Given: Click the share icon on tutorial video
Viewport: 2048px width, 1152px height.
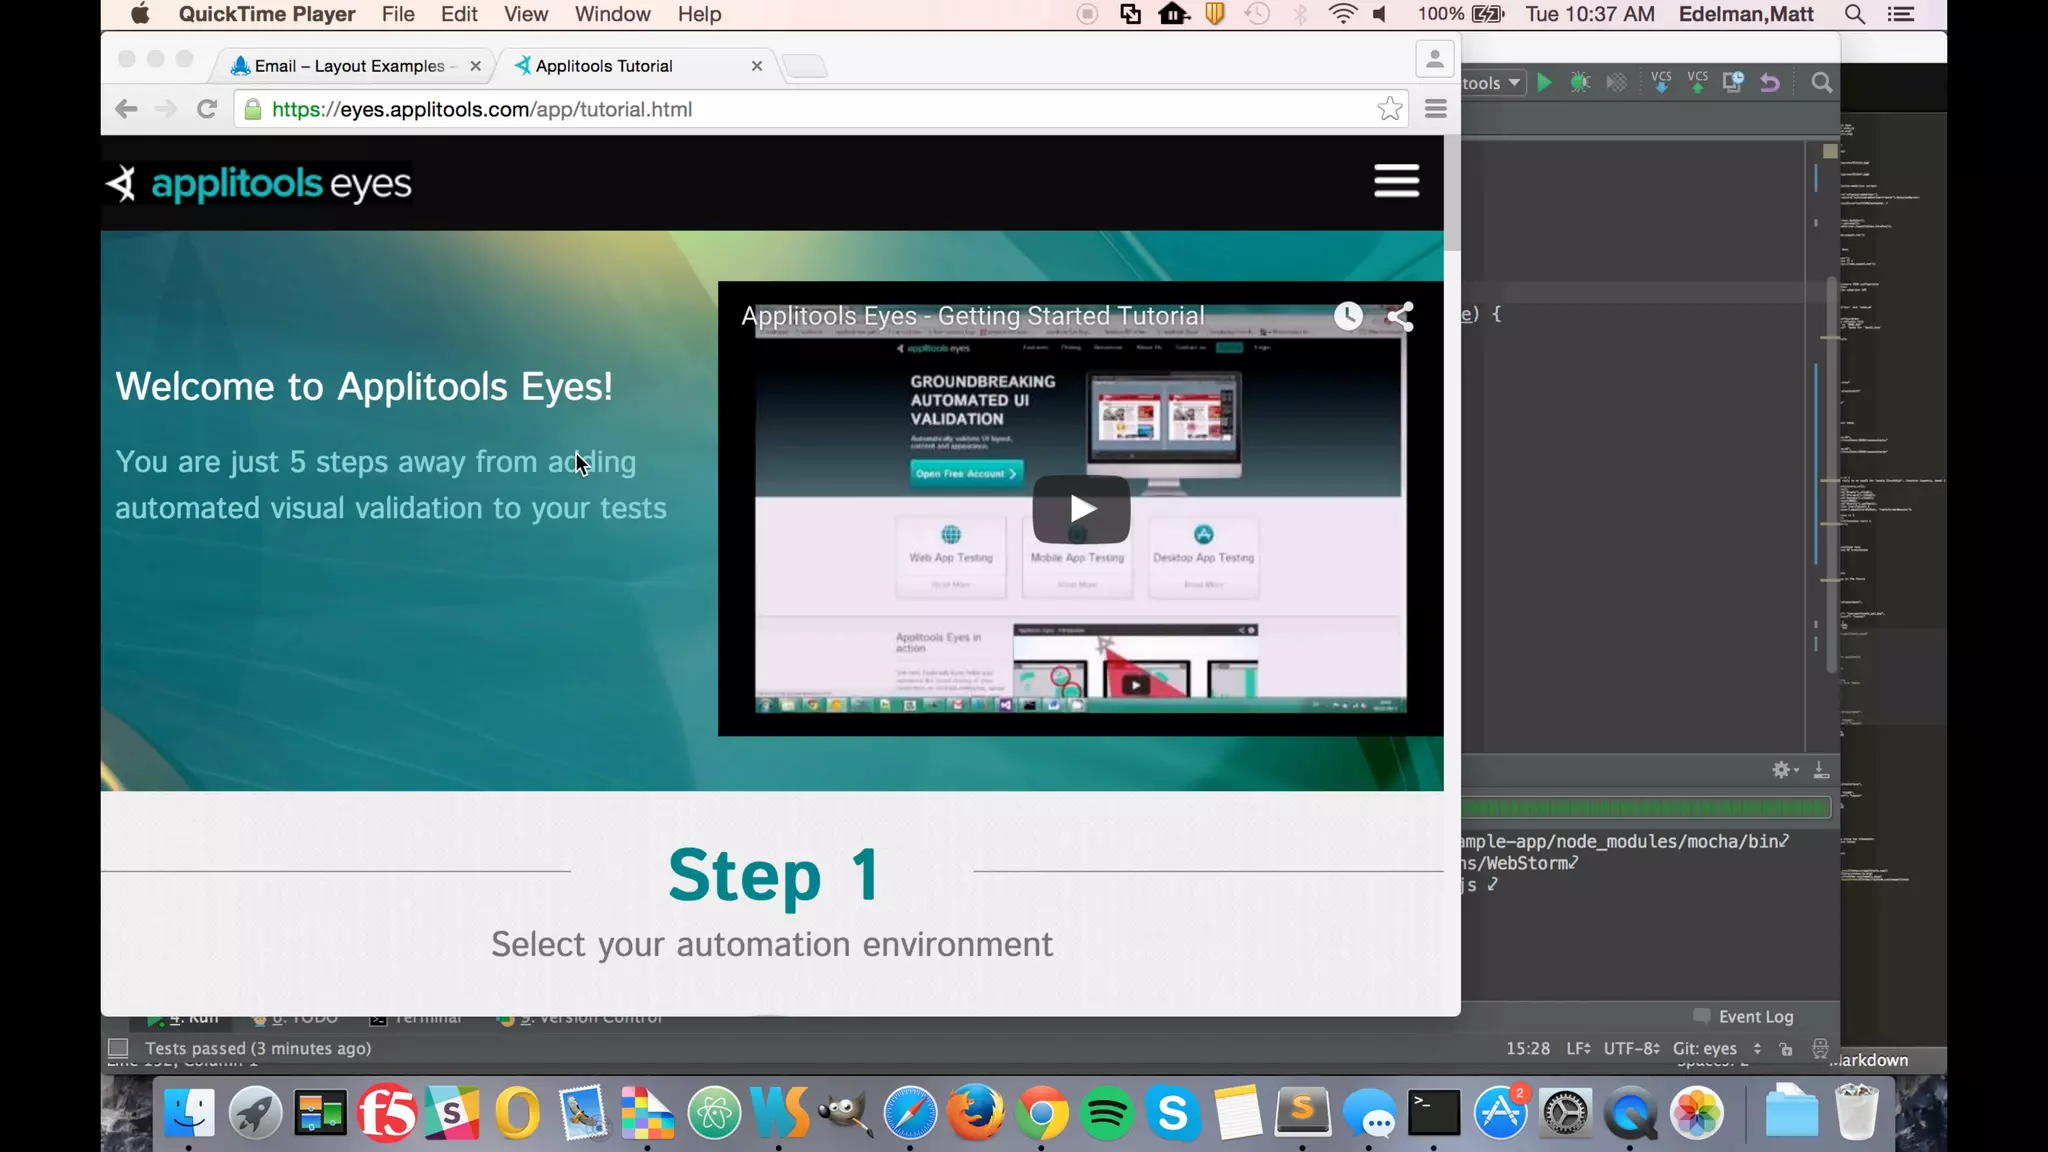Looking at the screenshot, I should point(1400,317).
